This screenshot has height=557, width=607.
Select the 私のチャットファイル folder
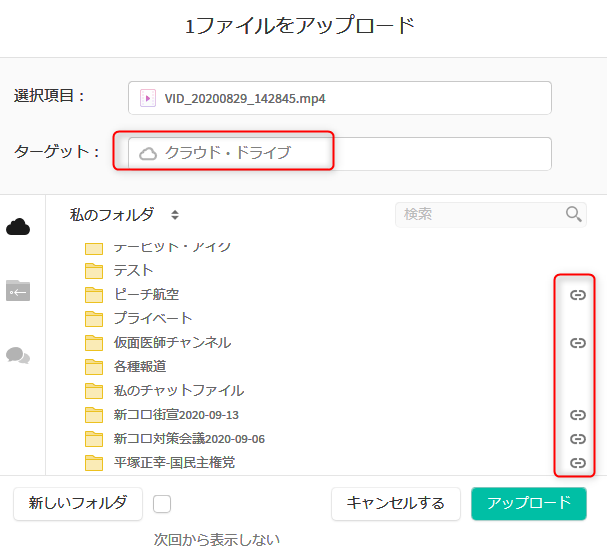click(x=178, y=390)
